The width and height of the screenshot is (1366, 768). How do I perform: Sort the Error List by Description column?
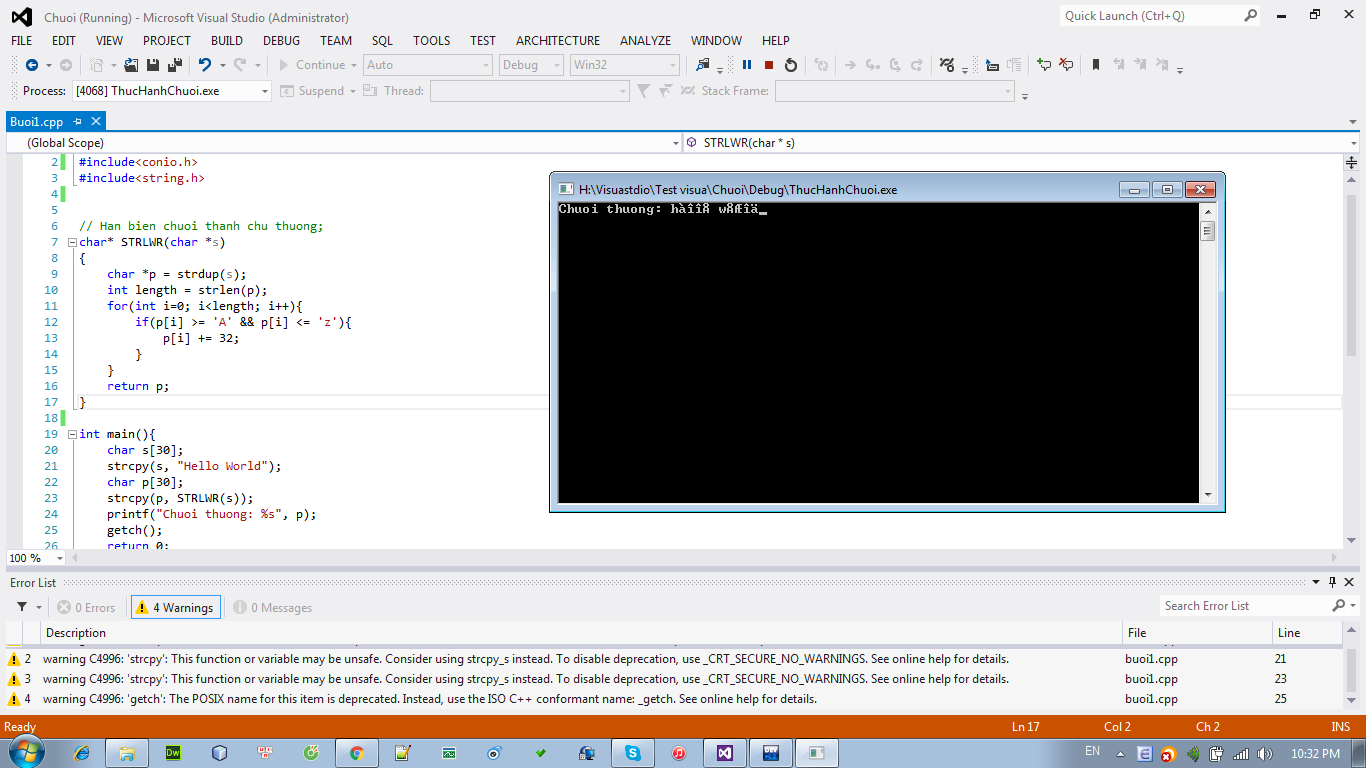coord(76,632)
